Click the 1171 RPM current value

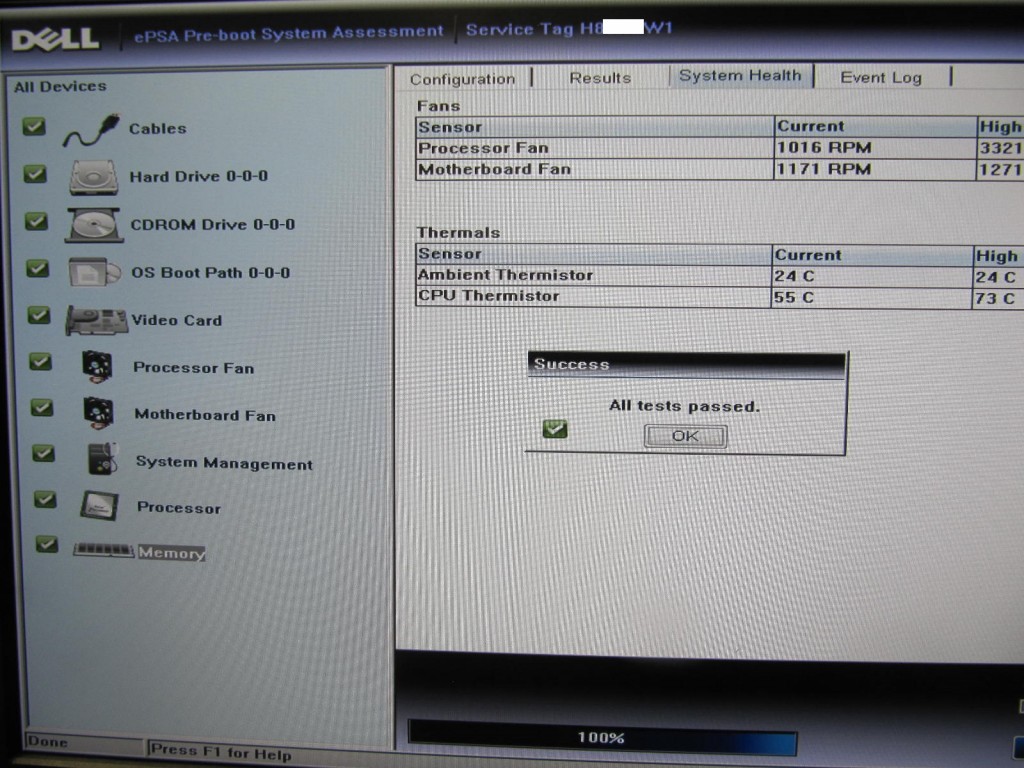(824, 169)
